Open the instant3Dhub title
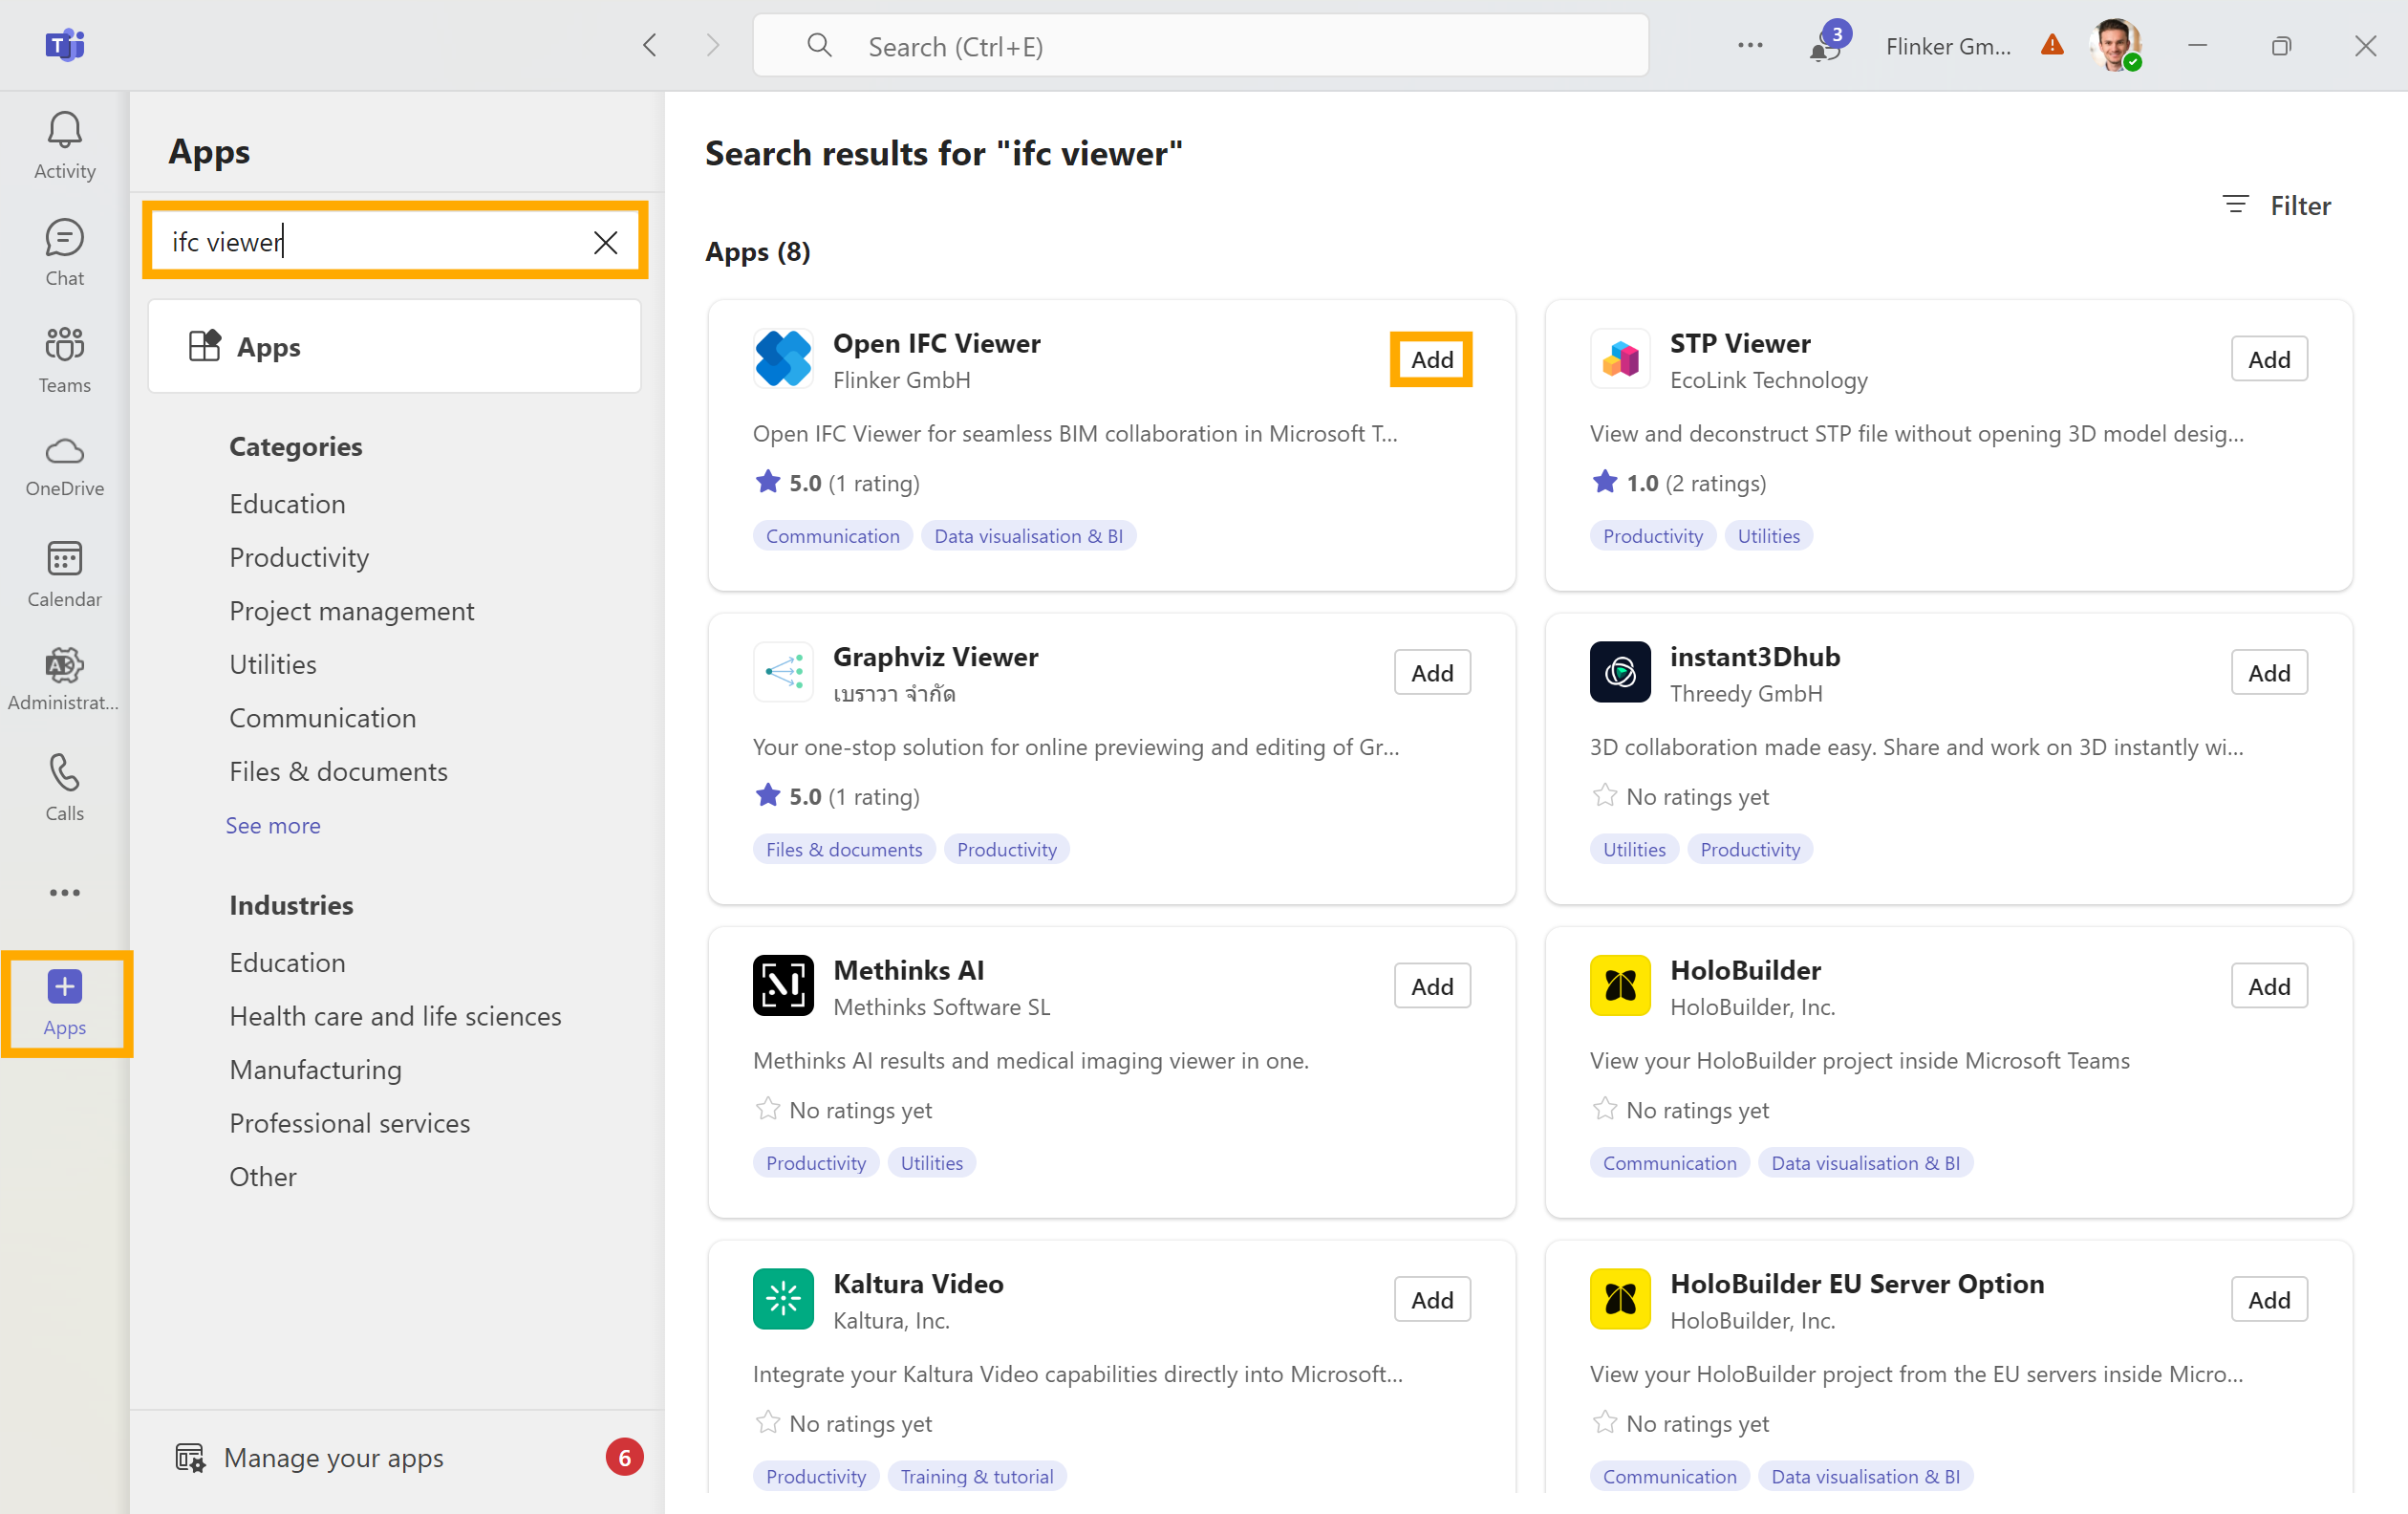 coord(1755,656)
